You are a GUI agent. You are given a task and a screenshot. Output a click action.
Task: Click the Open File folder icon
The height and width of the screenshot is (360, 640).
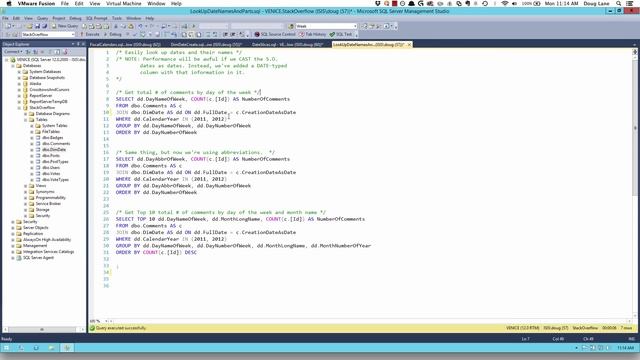(x=30, y=26)
